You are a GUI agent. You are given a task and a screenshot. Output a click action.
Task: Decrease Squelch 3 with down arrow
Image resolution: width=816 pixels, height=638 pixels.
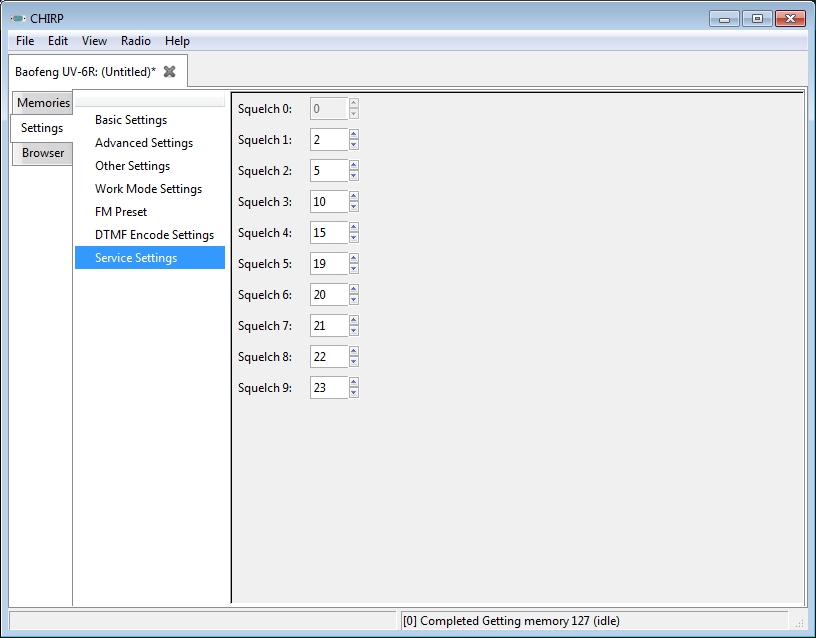click(354, 207)
